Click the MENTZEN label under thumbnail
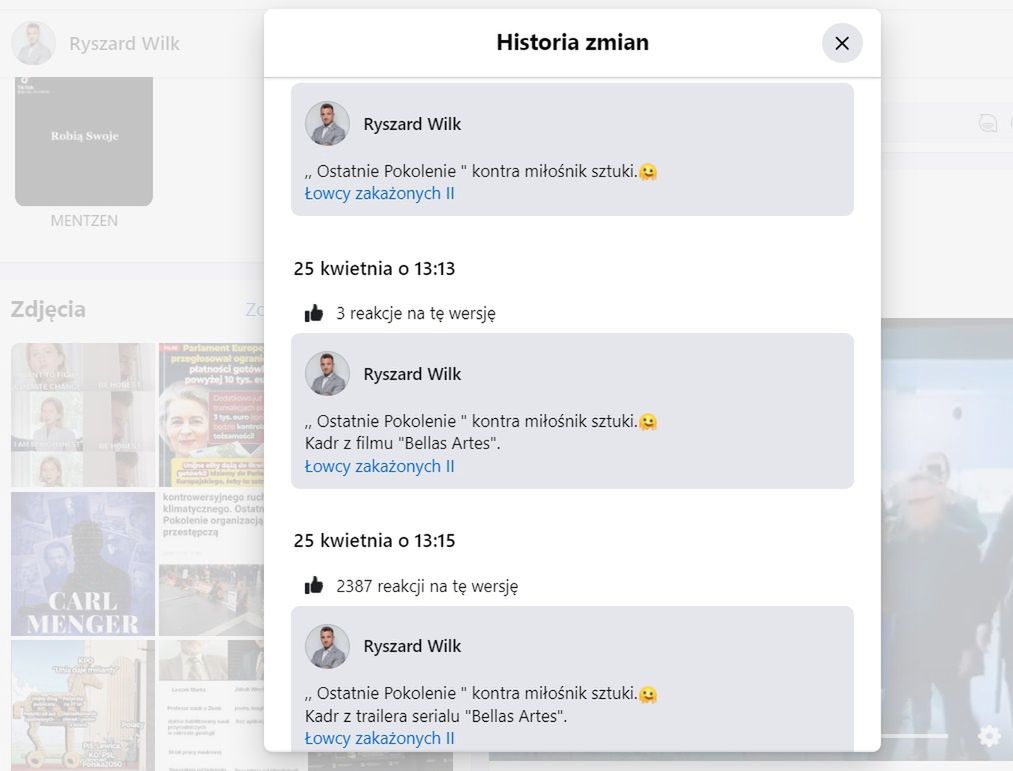Viewport: 1013px width, 771px height. [x=84, y=221]
